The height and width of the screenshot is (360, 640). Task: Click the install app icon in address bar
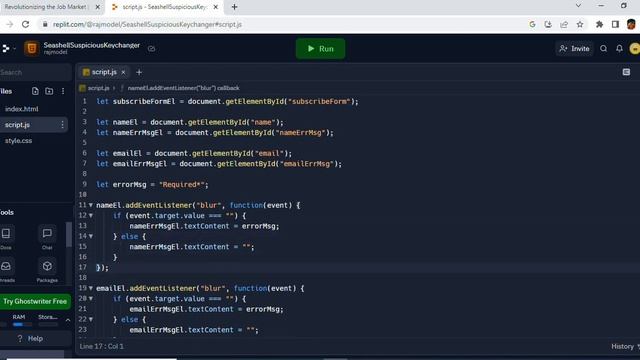[548, 24]
